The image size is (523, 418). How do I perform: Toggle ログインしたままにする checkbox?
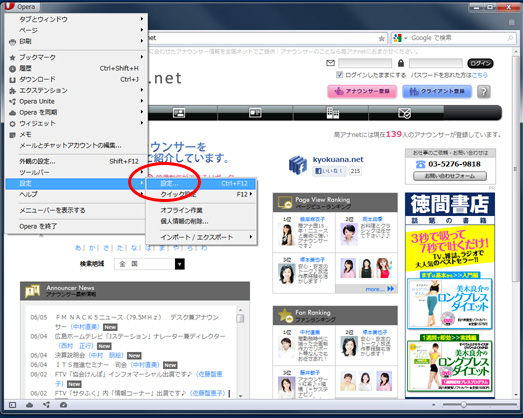coord(339,75)
